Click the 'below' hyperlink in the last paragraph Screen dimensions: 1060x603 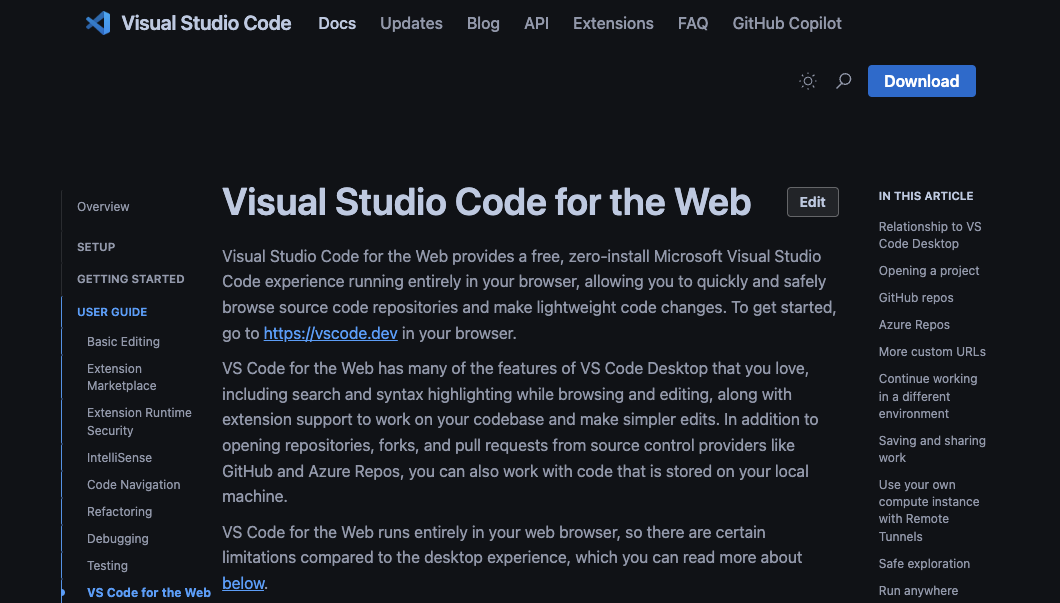click(x=243, y=584)
